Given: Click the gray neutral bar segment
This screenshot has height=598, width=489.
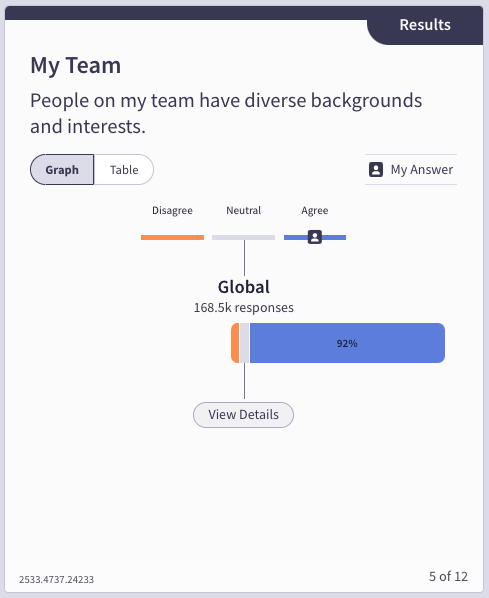Looking at the screenshot, I should (244, 343).
